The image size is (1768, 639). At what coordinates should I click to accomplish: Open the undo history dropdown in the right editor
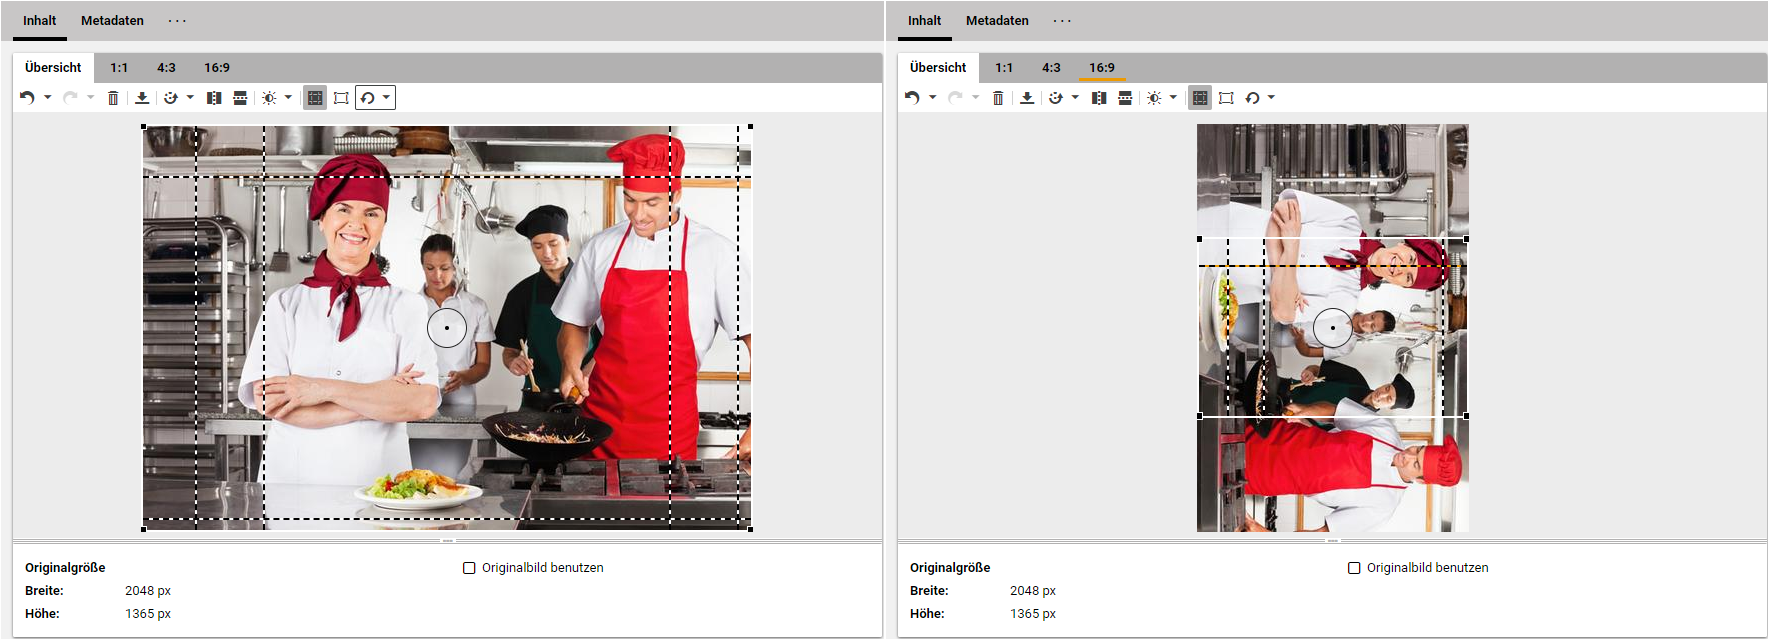point(933,98)
